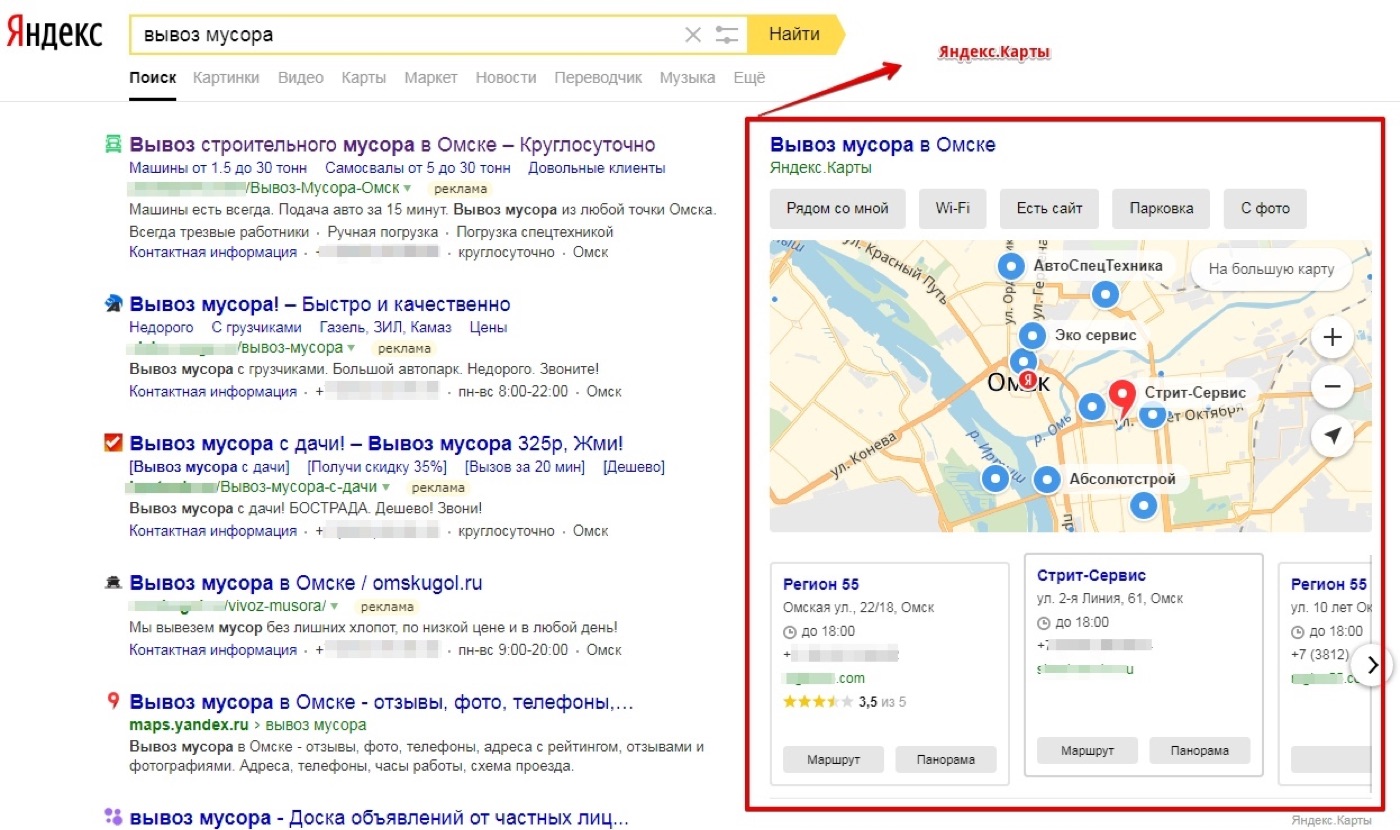
Task: Zoom out on the Omsk map
Action: [x=1332, y=387]
